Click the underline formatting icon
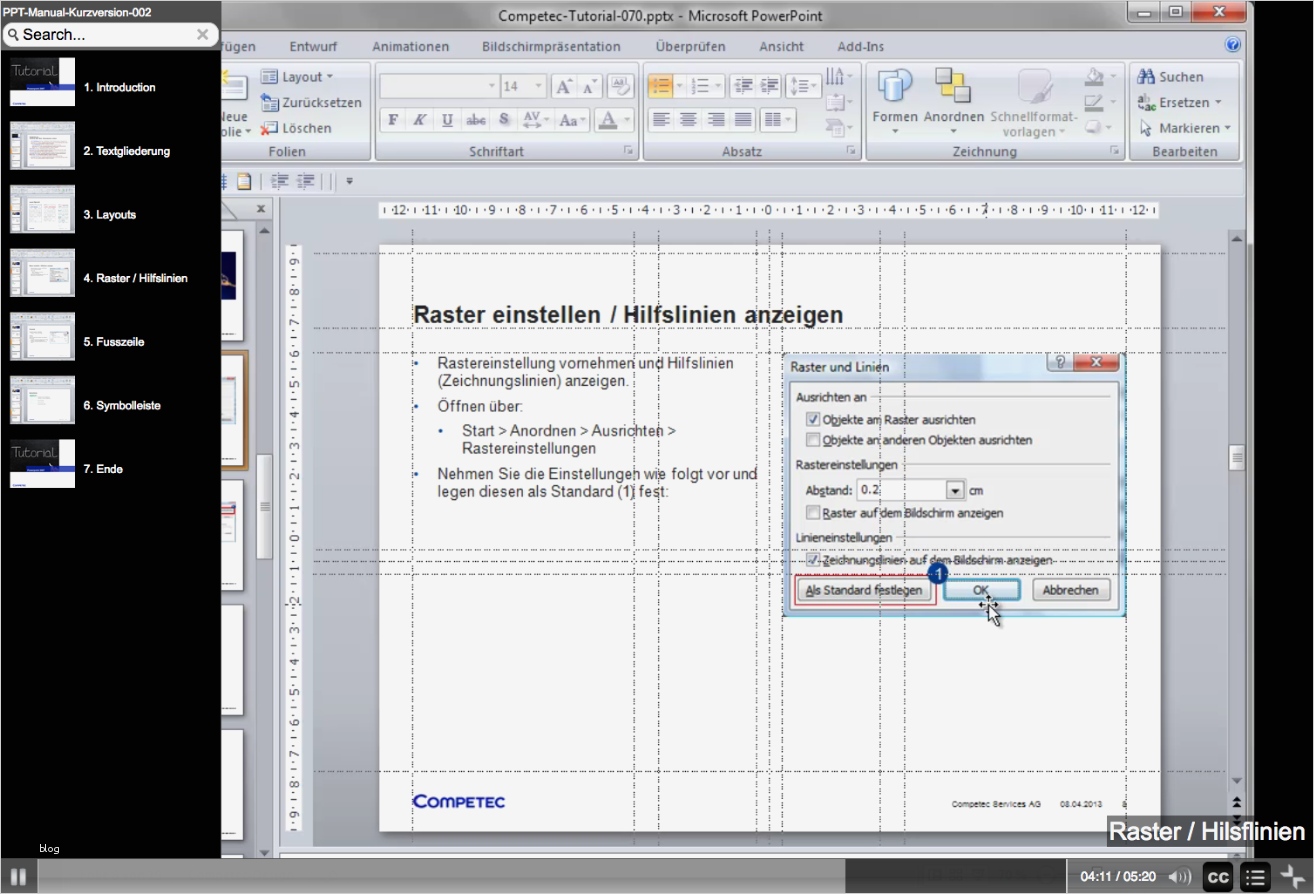The height and width of the screenshot is (894, 1314). point(447,120)
